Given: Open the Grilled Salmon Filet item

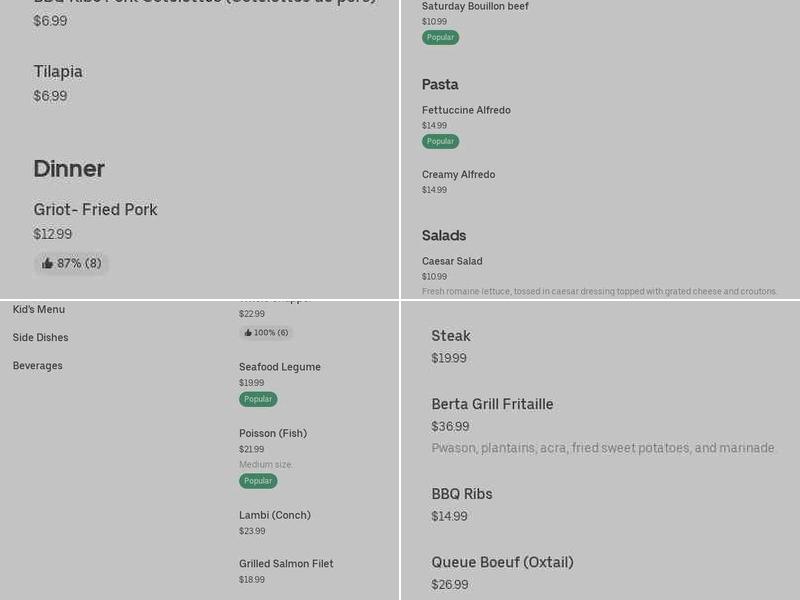Looking at the screenshot, I should [287, 563].
